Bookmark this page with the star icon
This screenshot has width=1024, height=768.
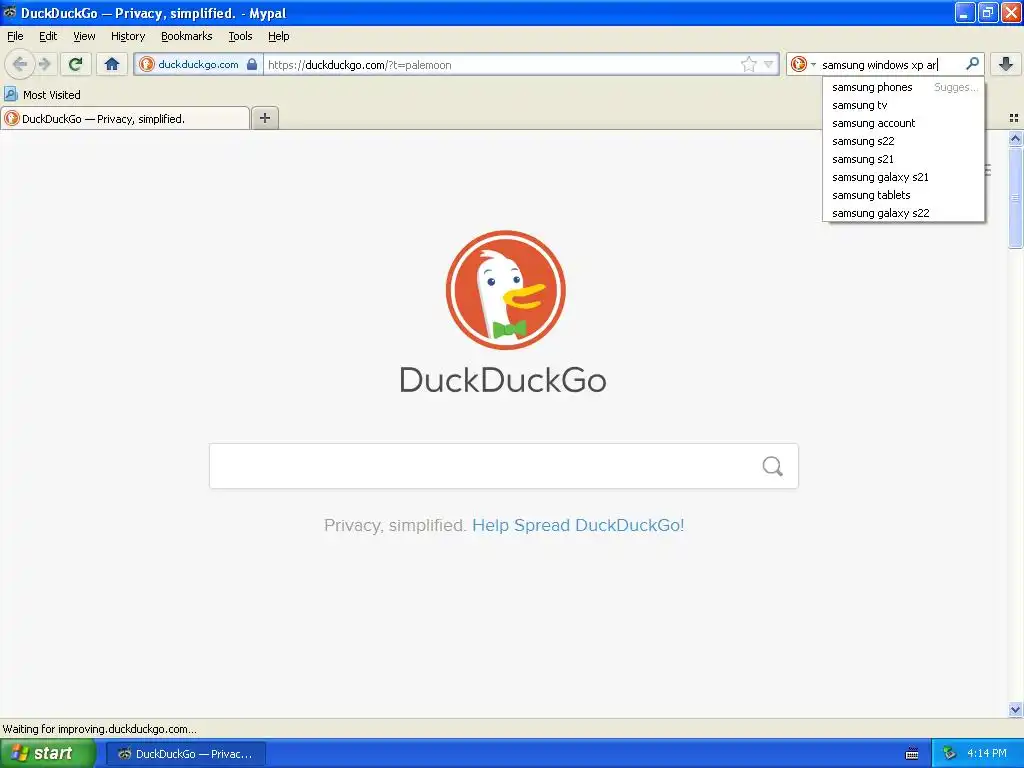[748, 64]
